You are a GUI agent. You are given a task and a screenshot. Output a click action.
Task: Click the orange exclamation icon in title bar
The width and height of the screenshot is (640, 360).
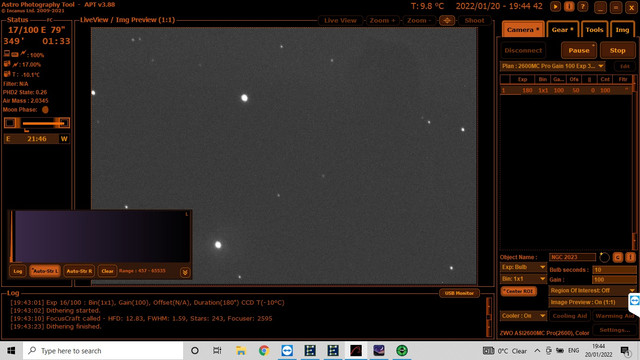click(569, 7)
